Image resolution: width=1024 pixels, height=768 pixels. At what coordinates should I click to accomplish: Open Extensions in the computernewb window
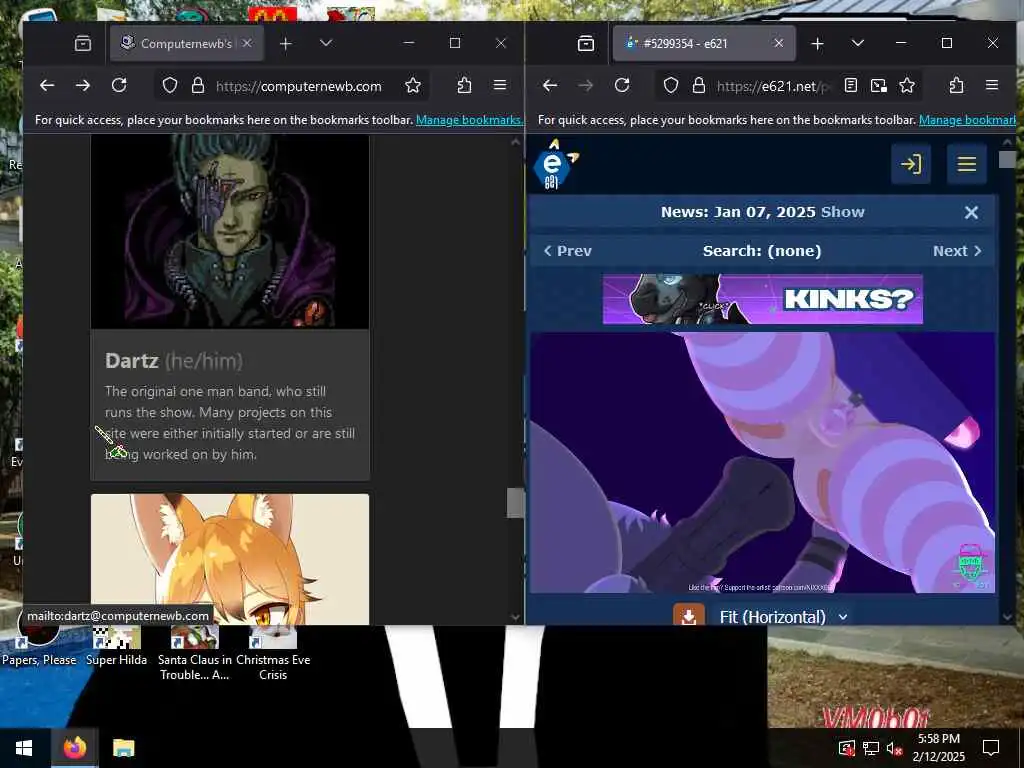pos(464,86)
